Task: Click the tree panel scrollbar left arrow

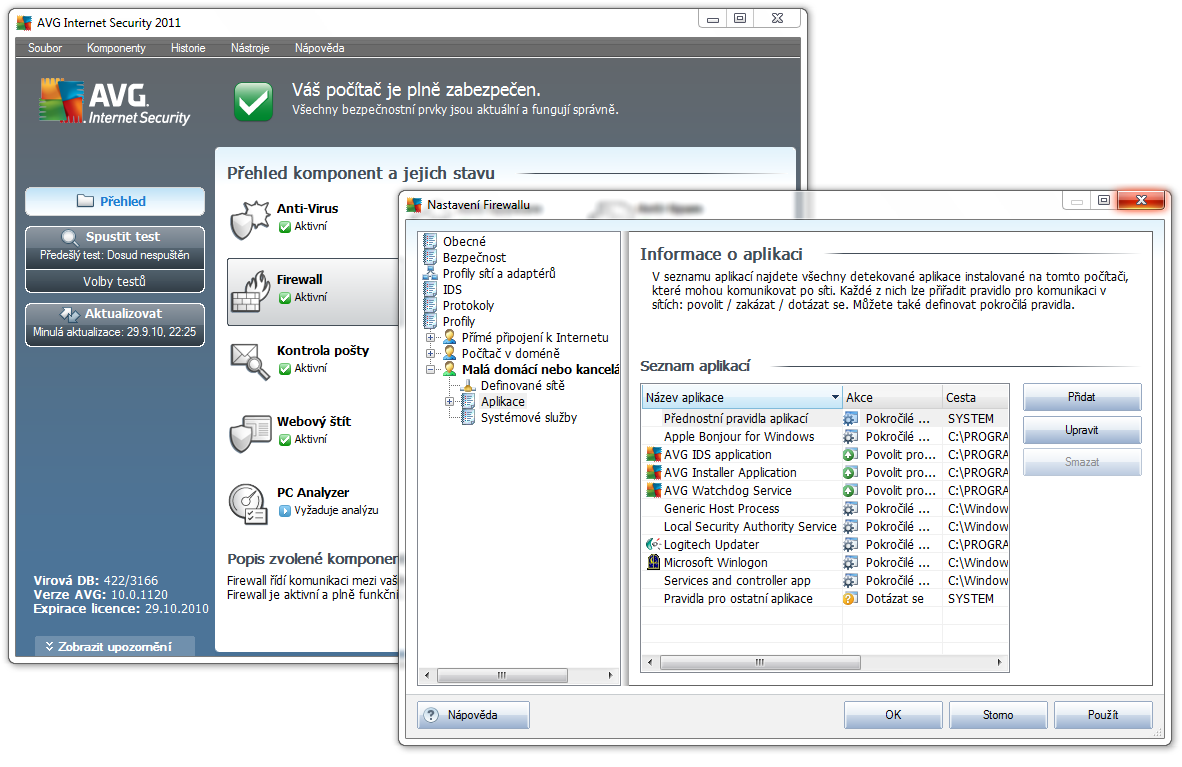Action: coord(427,675)
